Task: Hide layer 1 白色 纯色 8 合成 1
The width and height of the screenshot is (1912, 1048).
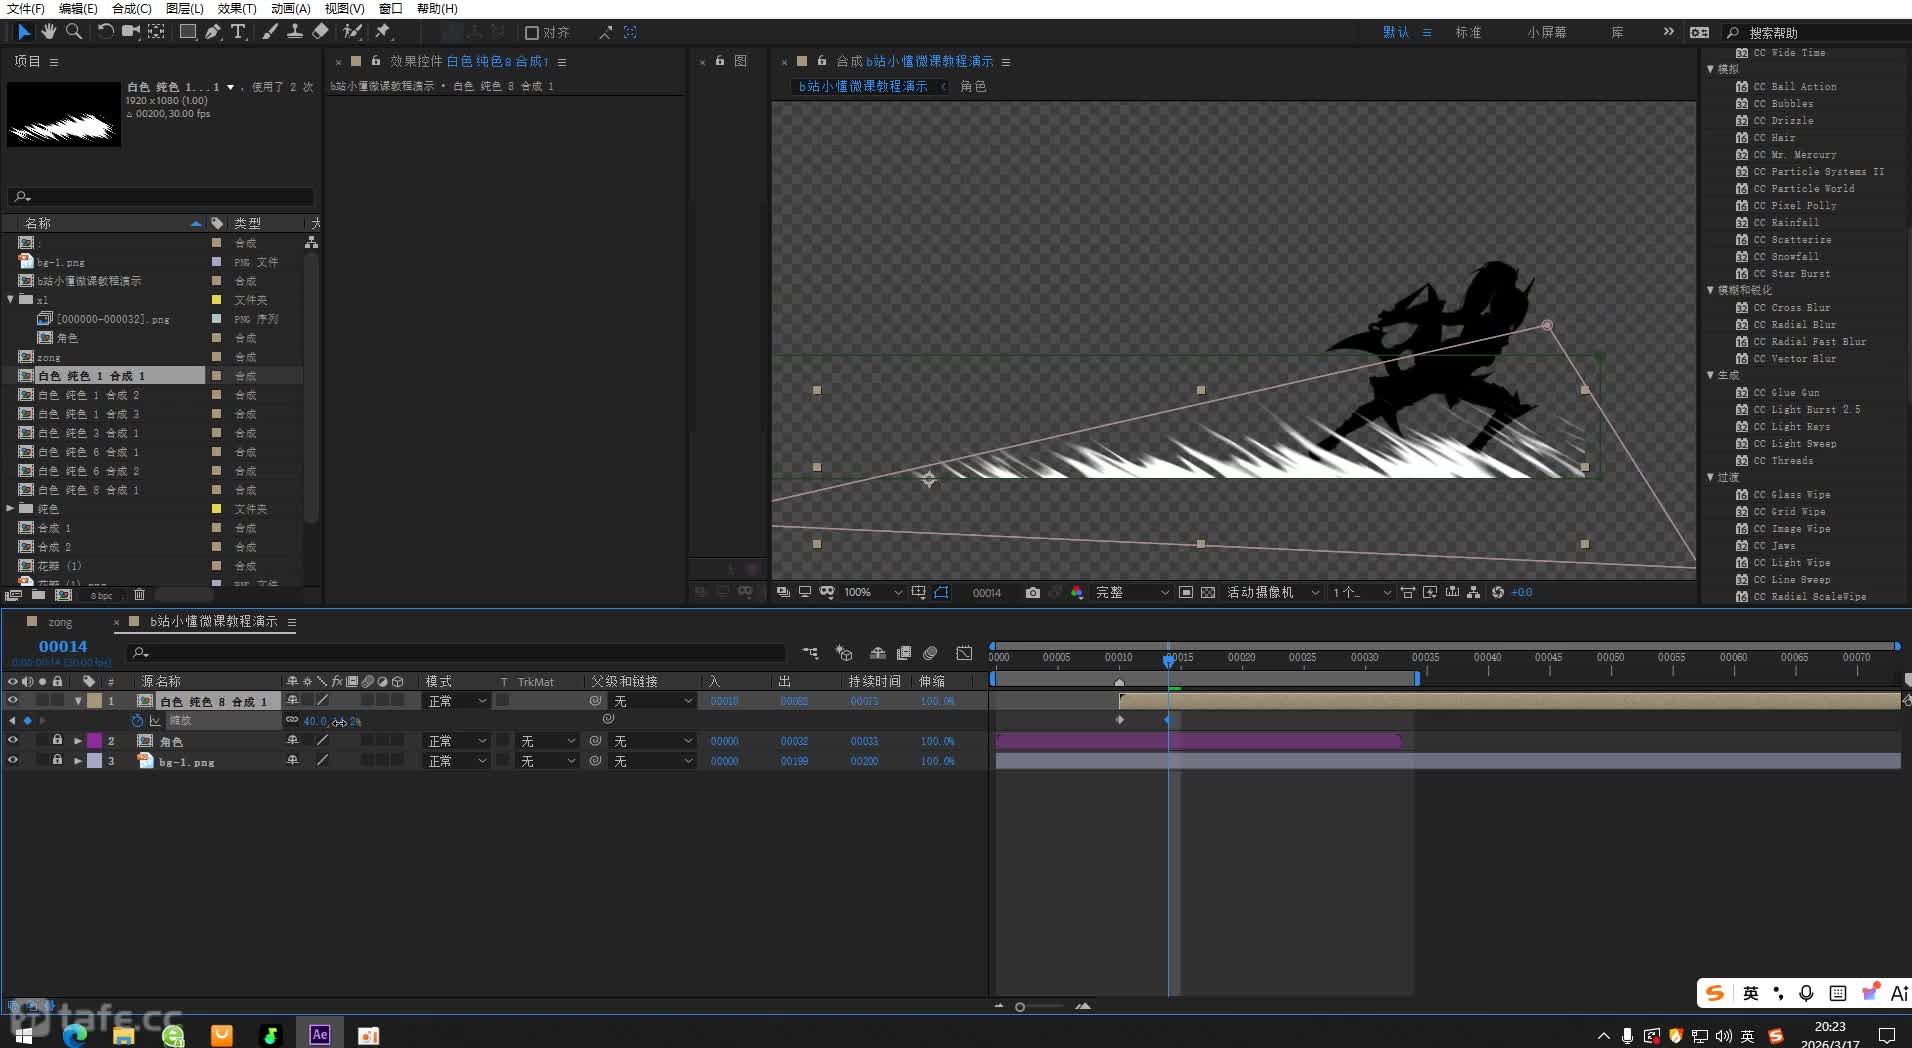Action: (x=13, y=701)
